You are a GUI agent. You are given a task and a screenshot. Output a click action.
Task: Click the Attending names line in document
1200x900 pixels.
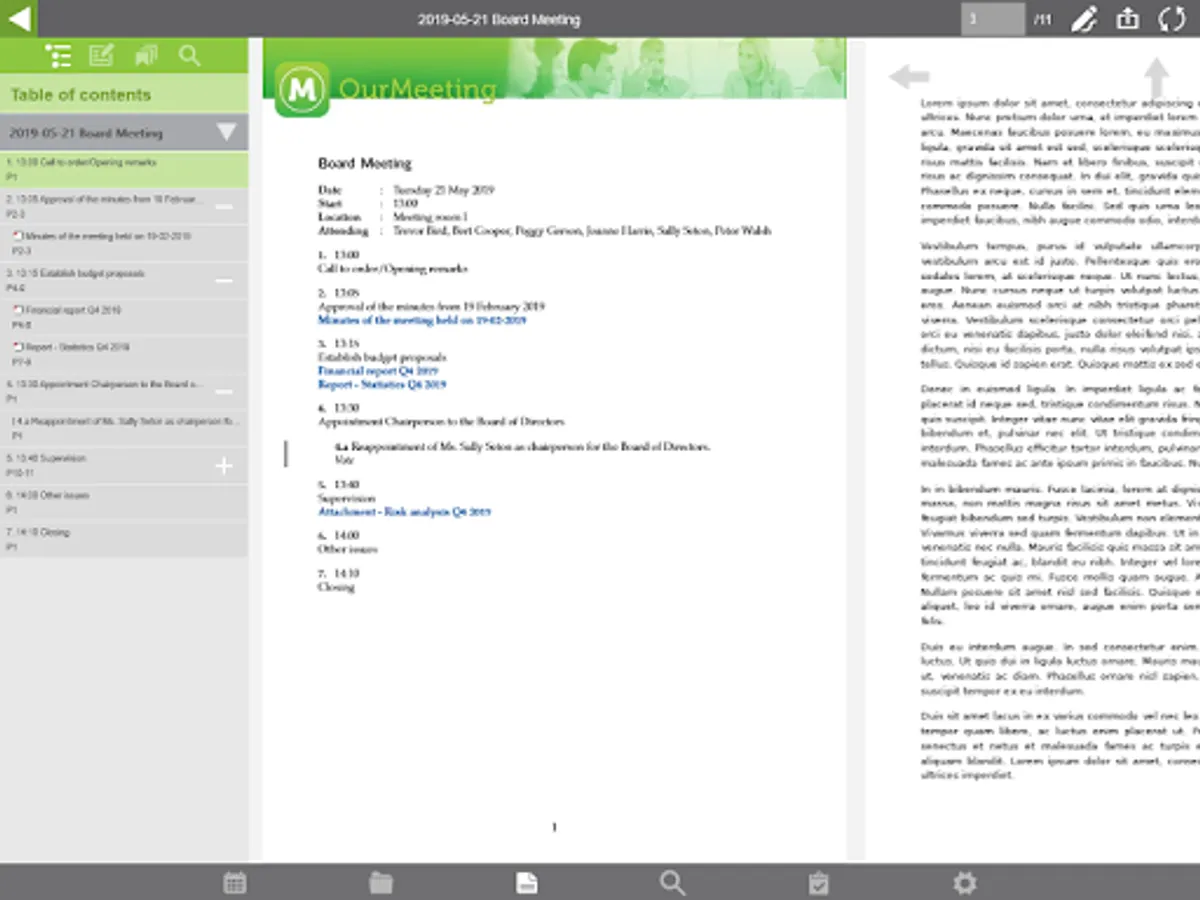tap(582, 231)
